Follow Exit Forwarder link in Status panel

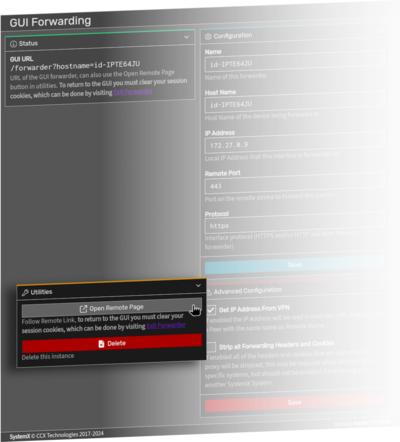tap(133, 92)
